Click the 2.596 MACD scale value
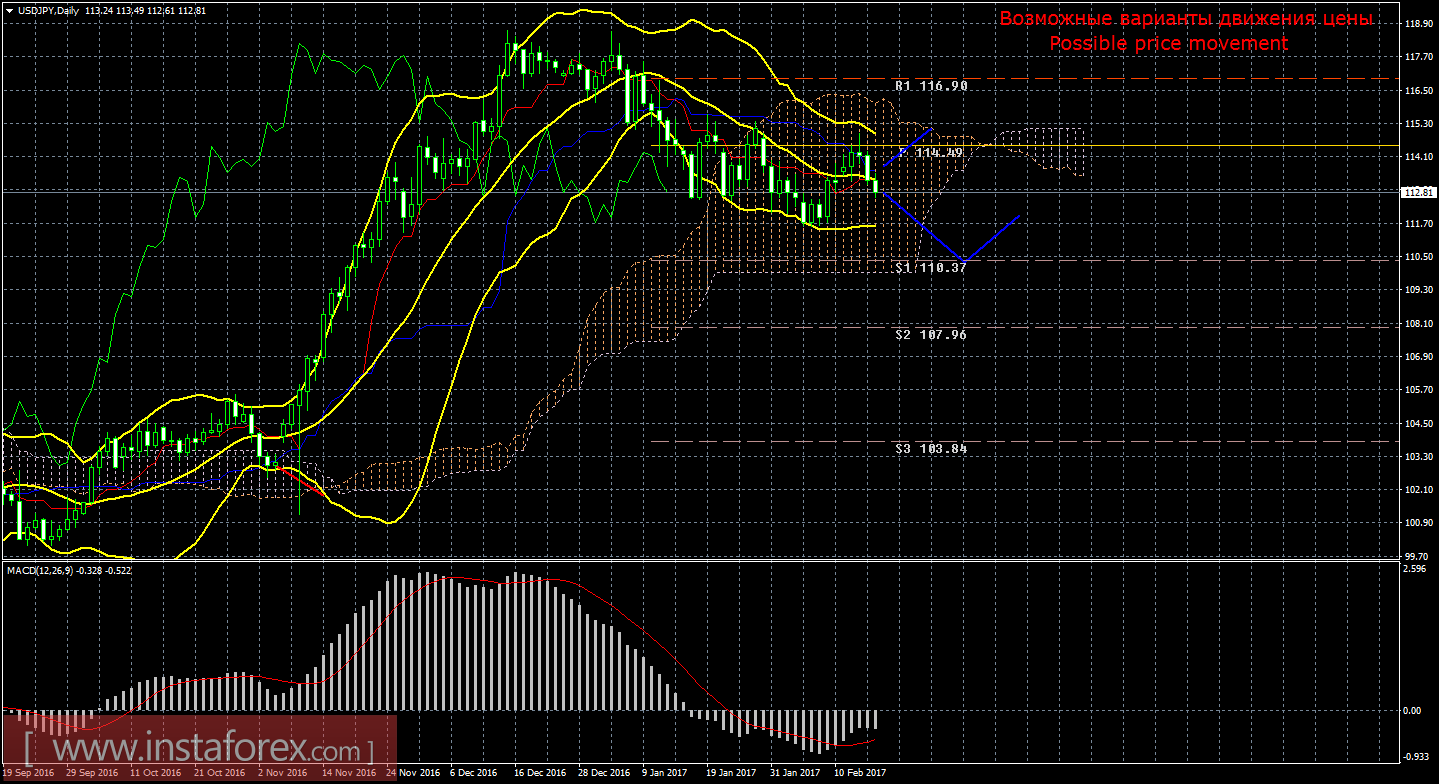 tap(1414, 569)
